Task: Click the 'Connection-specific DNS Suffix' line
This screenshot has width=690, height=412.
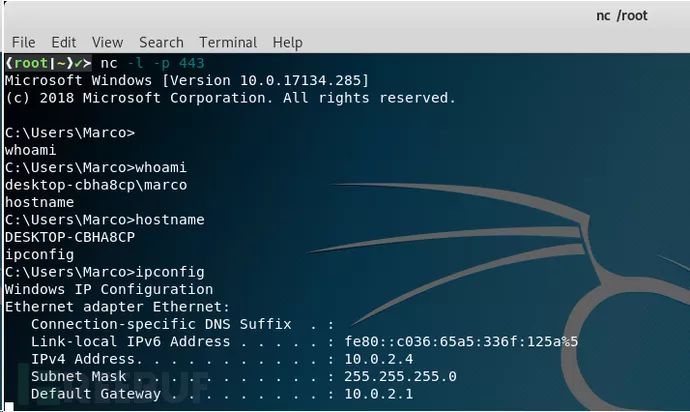Action: point(183,324)
